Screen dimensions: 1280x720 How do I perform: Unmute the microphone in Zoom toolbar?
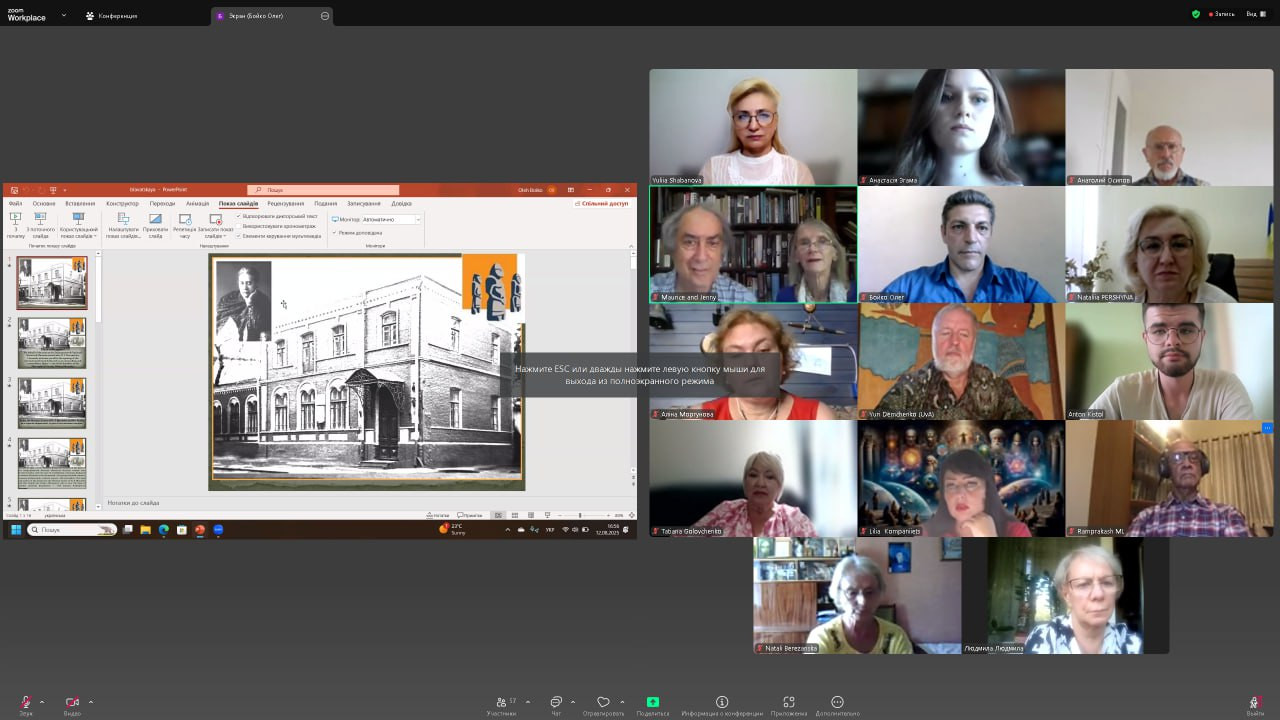pyautogui.click(x=25, y=703)
